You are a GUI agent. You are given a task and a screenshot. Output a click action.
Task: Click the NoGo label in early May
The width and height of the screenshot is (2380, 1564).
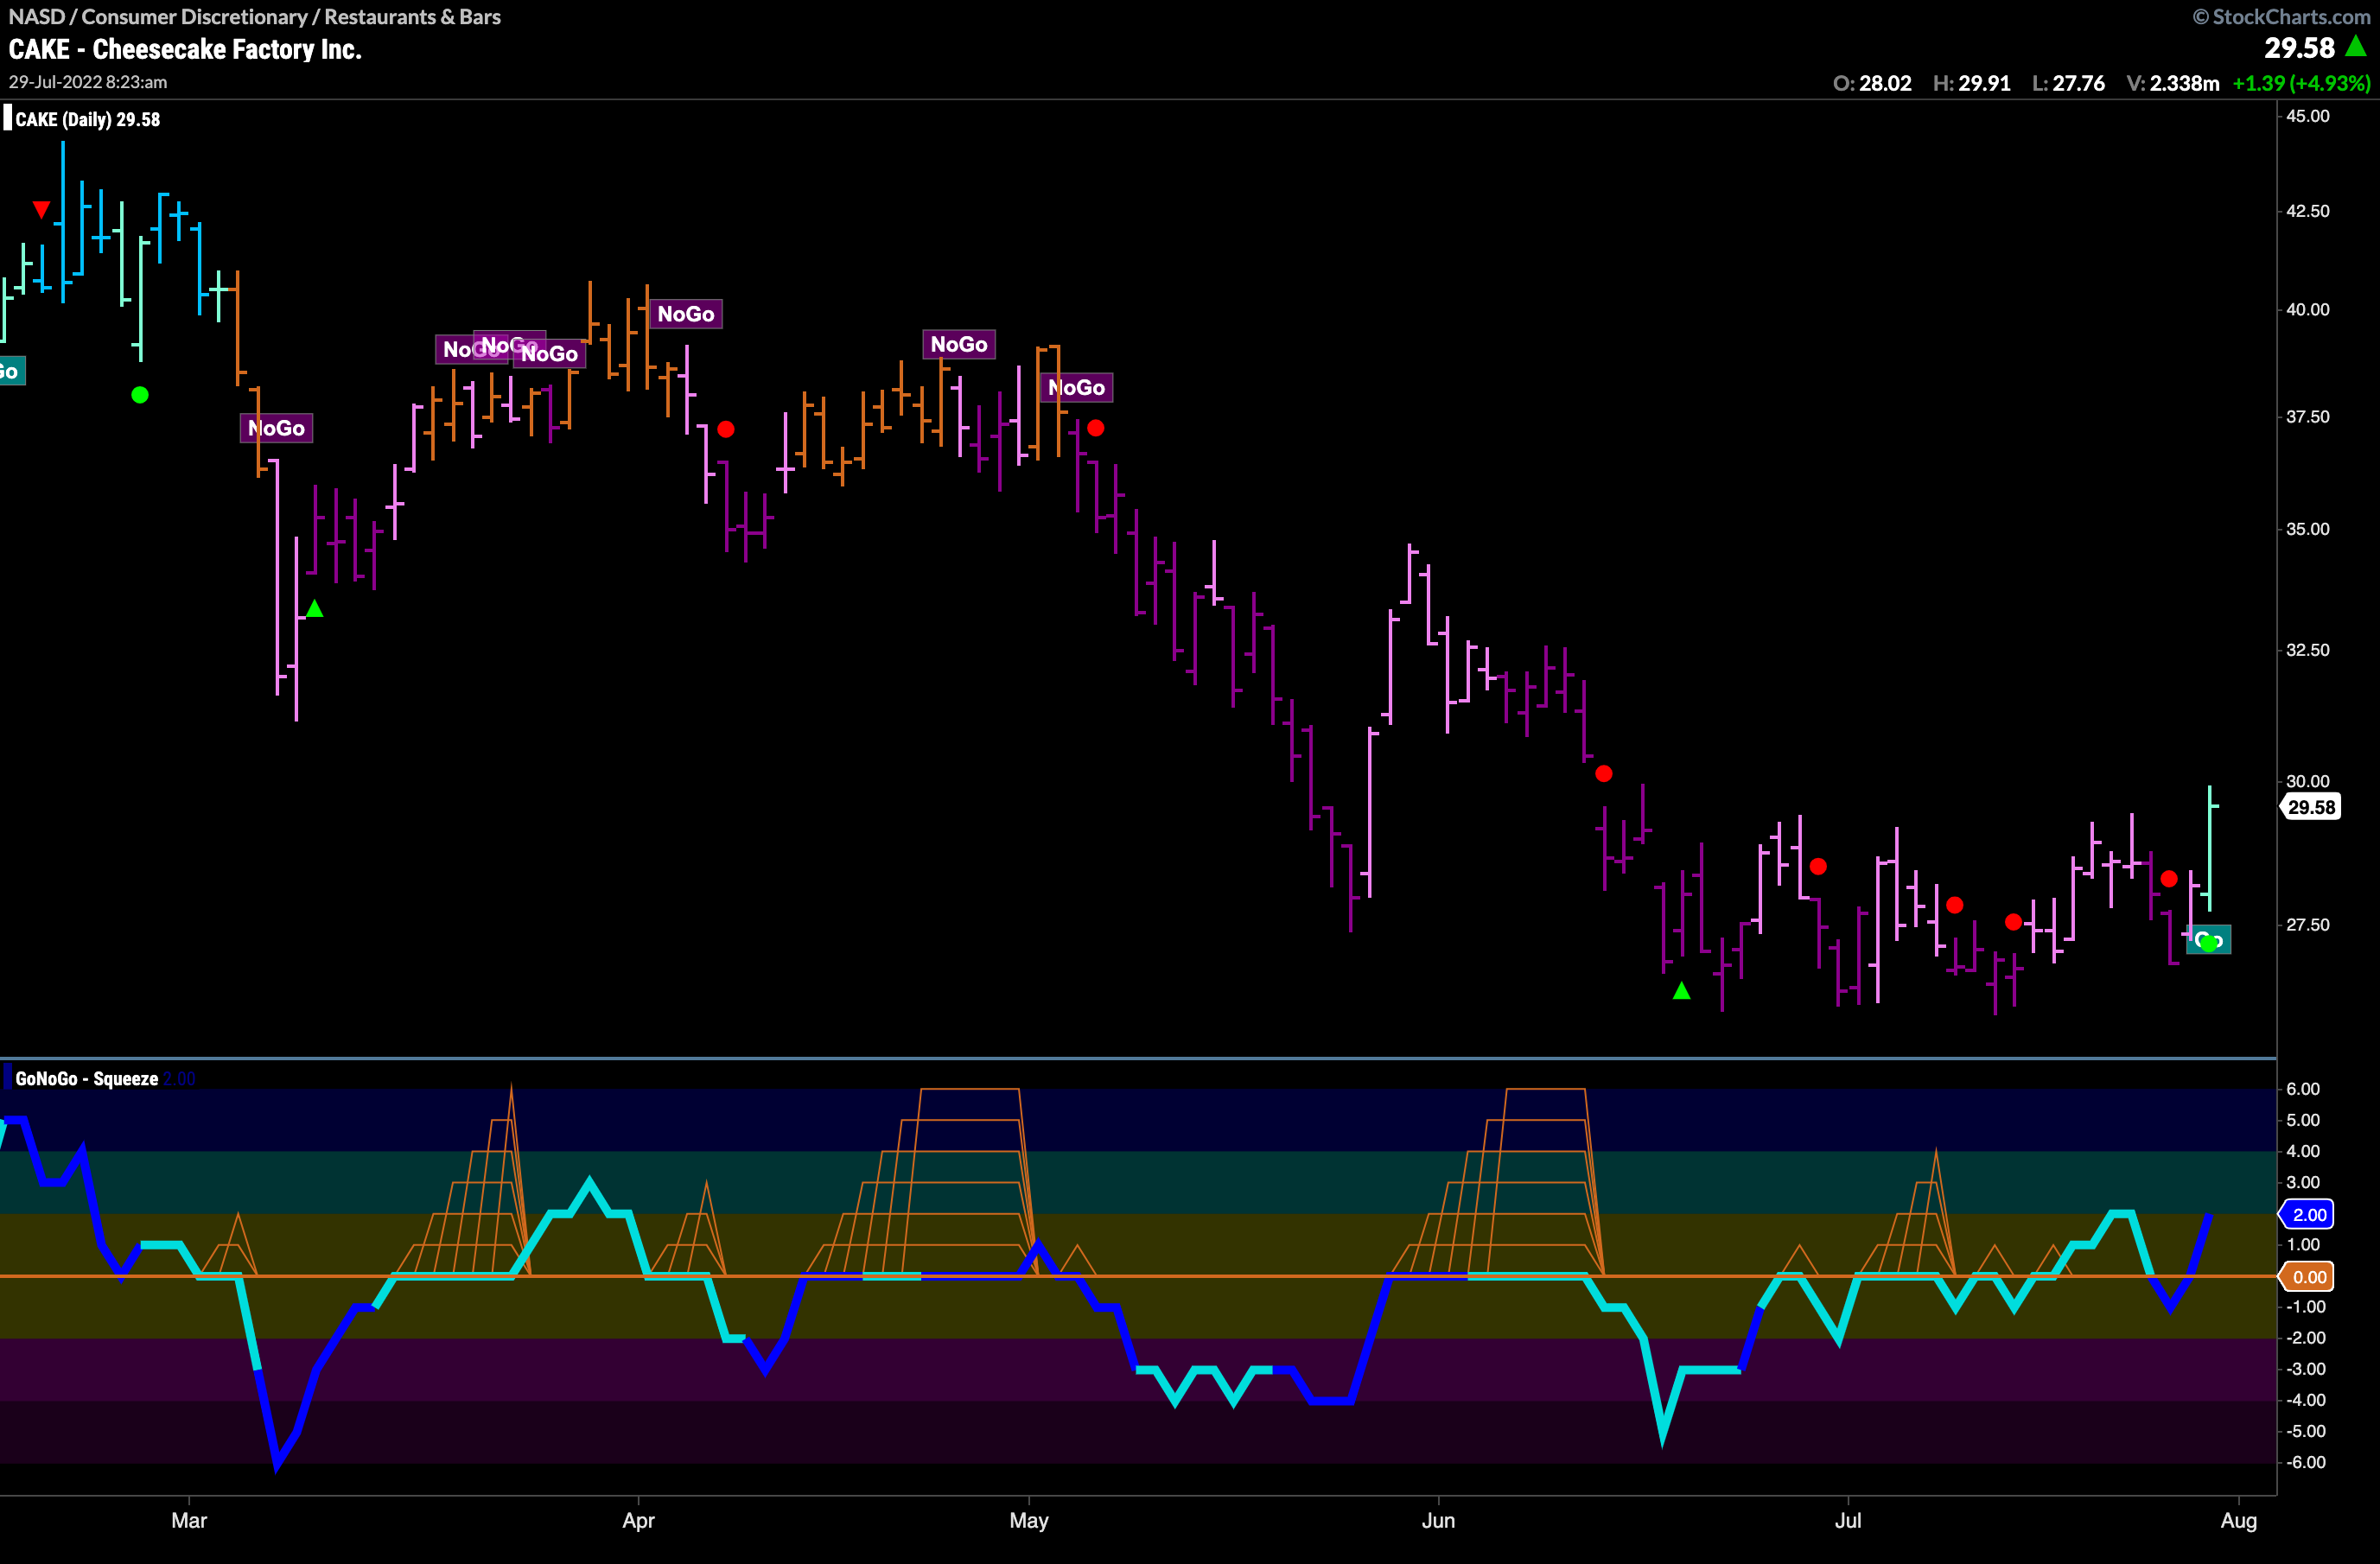pos(1077,387)
